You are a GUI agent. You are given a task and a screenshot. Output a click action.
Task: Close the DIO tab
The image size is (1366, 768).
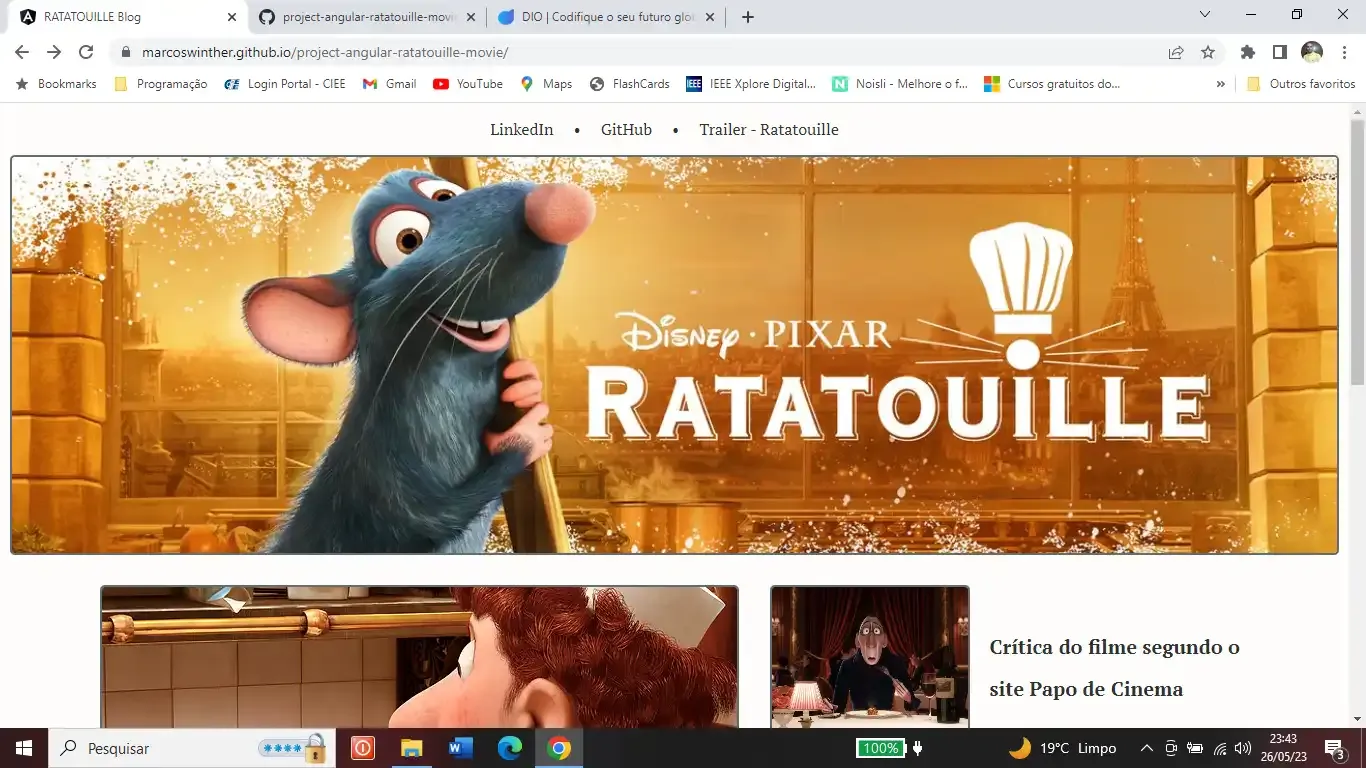click(710, 17)
